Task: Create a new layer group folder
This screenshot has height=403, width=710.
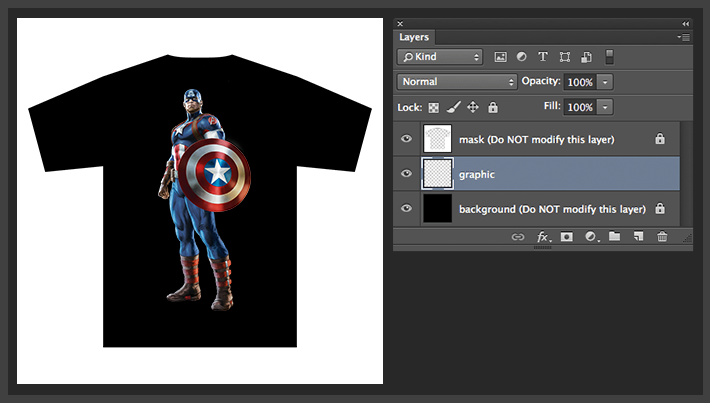Action: 614,237
